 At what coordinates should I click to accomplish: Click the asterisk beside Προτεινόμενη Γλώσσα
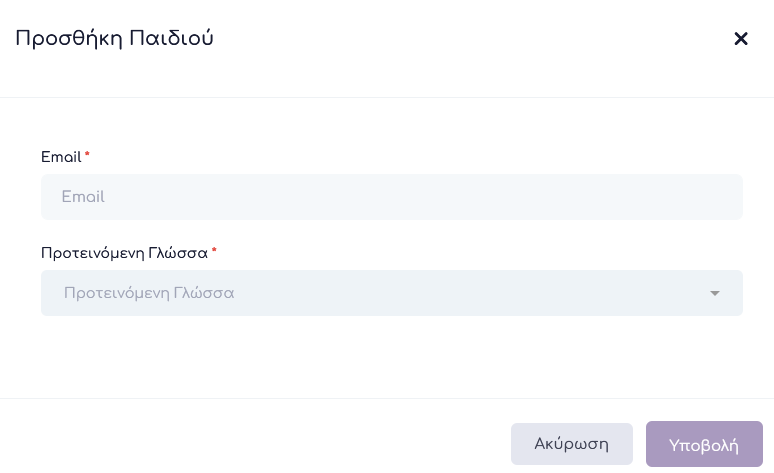coord(214,251)
